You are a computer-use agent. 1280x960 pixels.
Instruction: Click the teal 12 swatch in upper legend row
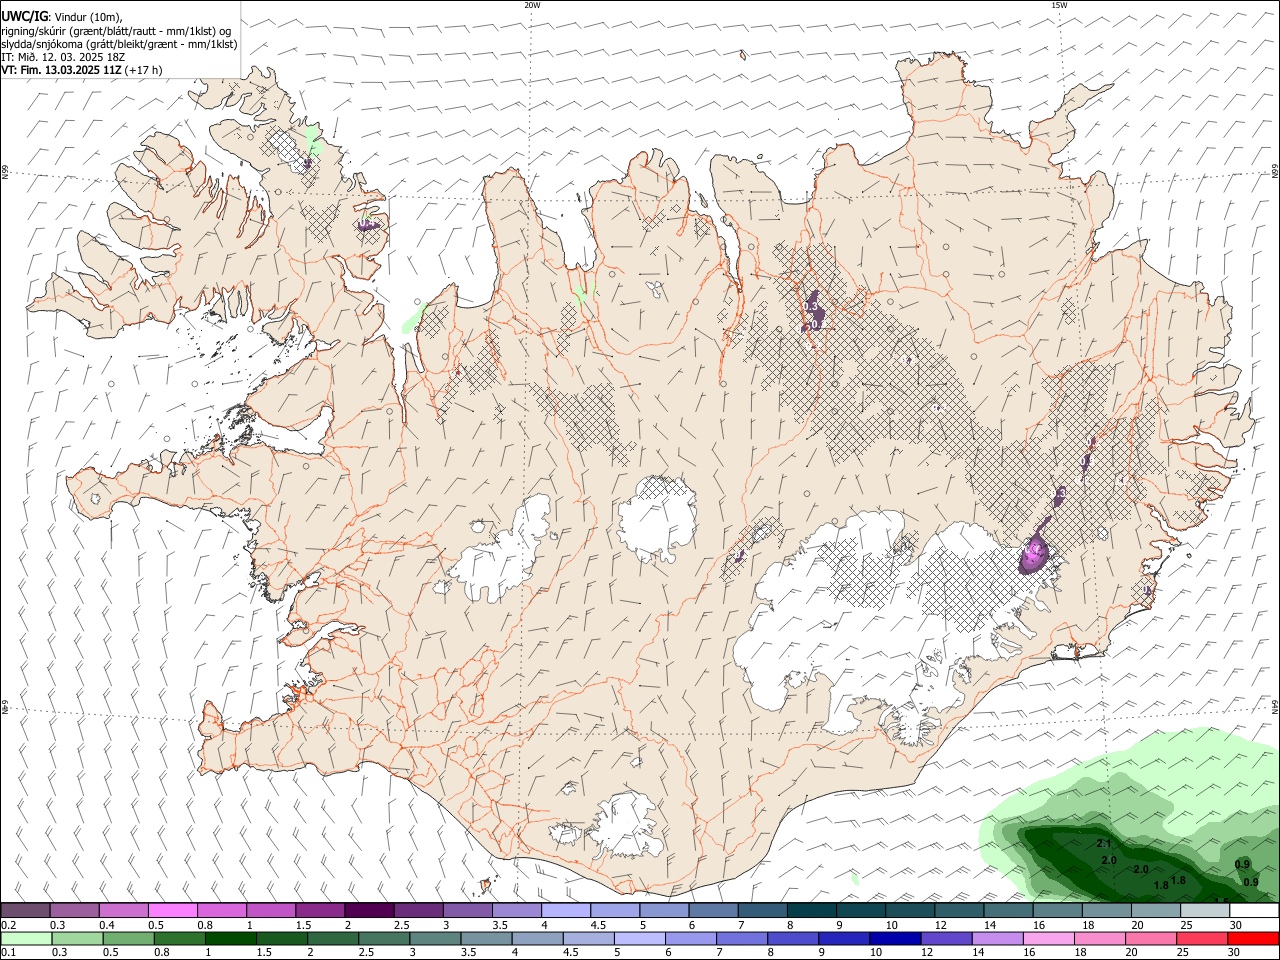(x=959, y=911)
